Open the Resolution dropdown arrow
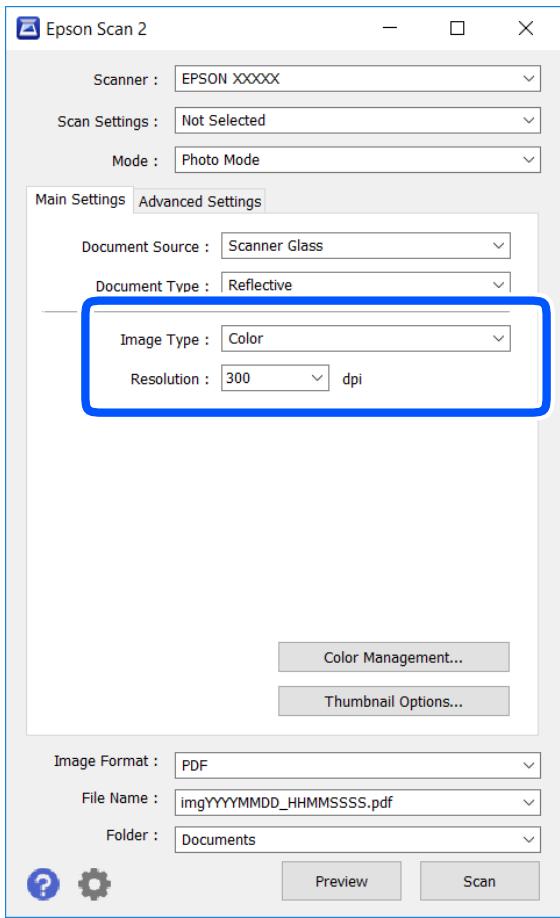 pyautogui.click(x=317, y=378)
